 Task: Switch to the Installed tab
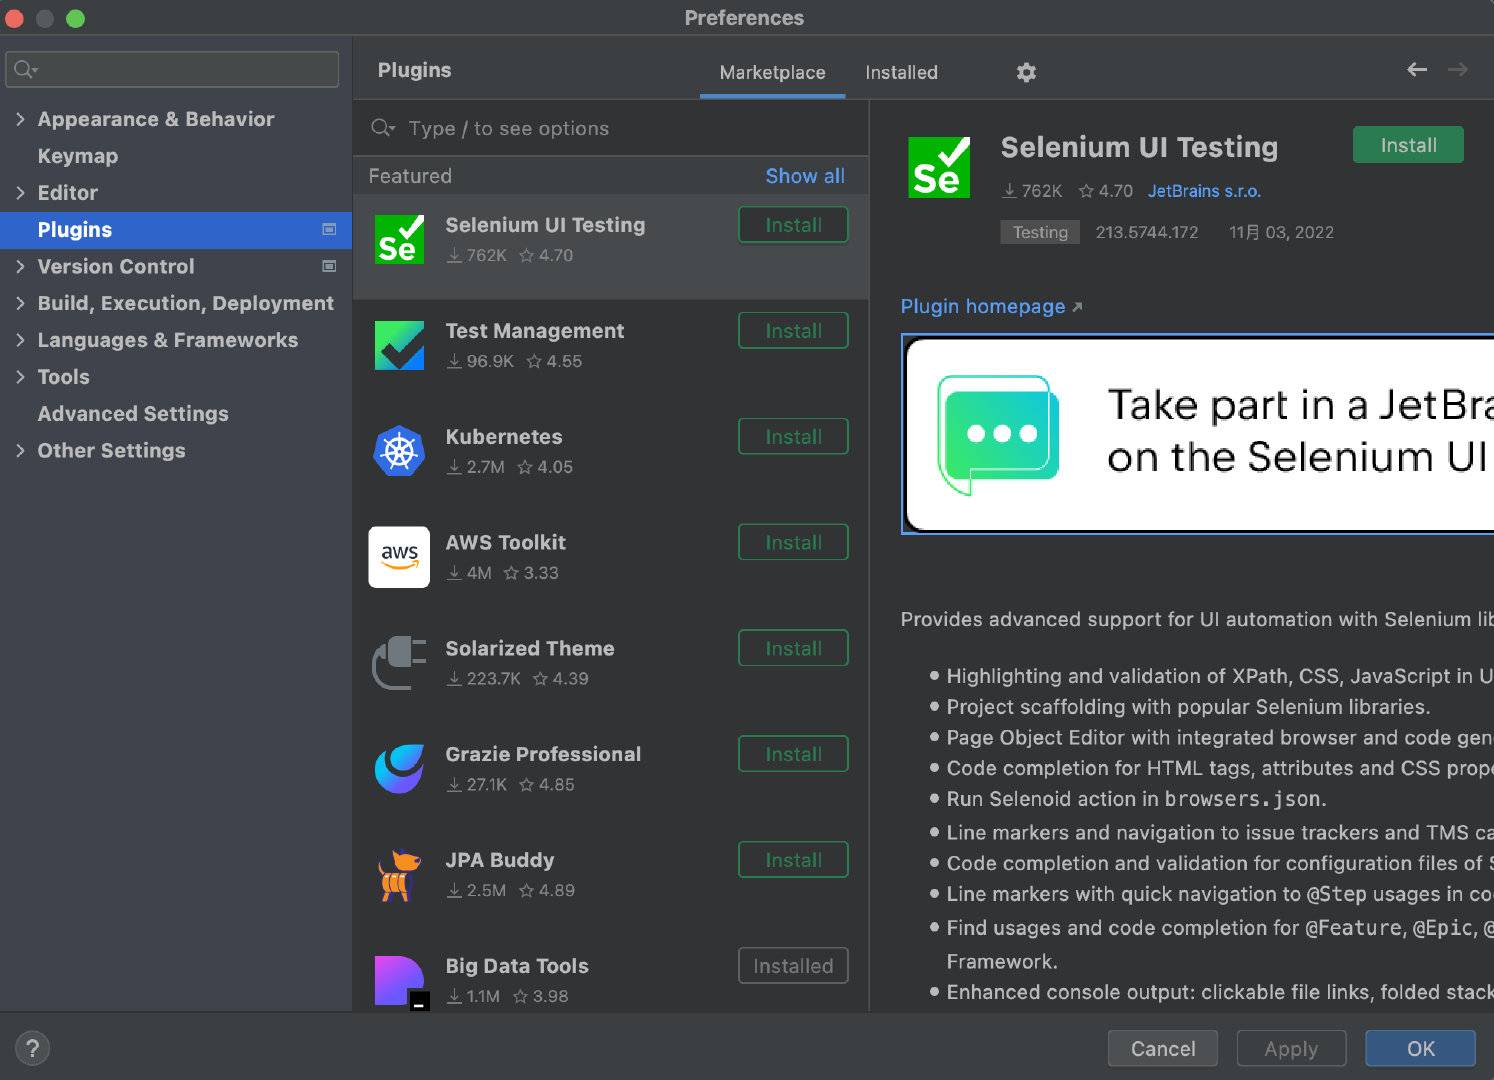click(901, 72)
